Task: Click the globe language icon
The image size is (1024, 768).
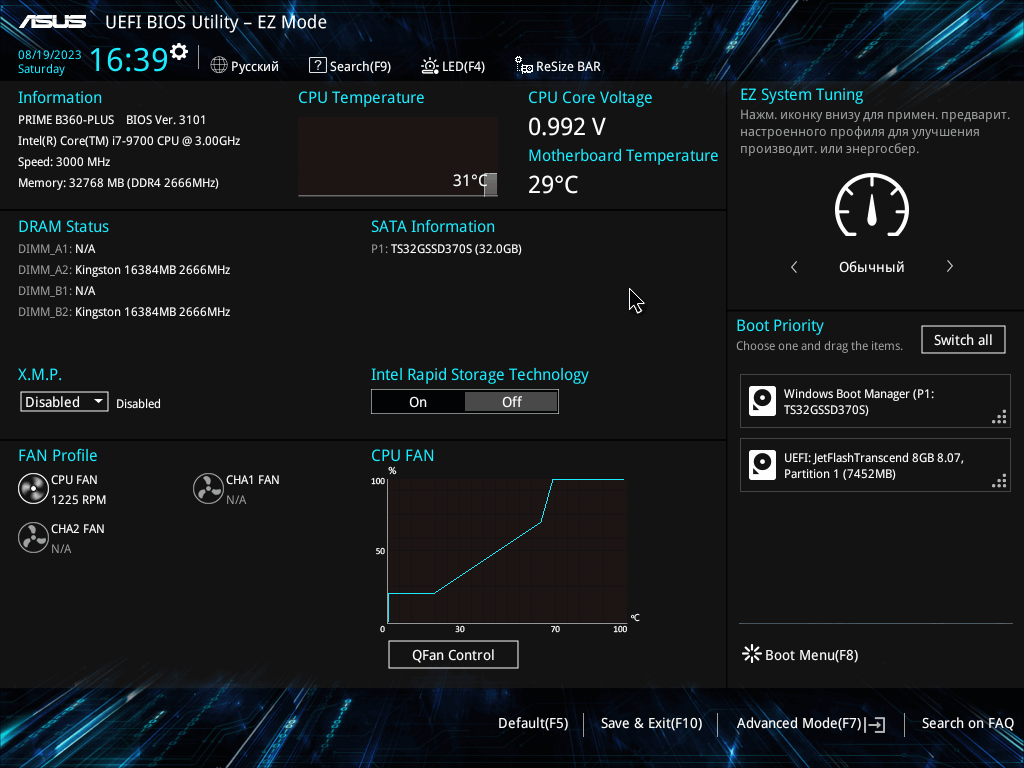Action: [x=219, y=65]
